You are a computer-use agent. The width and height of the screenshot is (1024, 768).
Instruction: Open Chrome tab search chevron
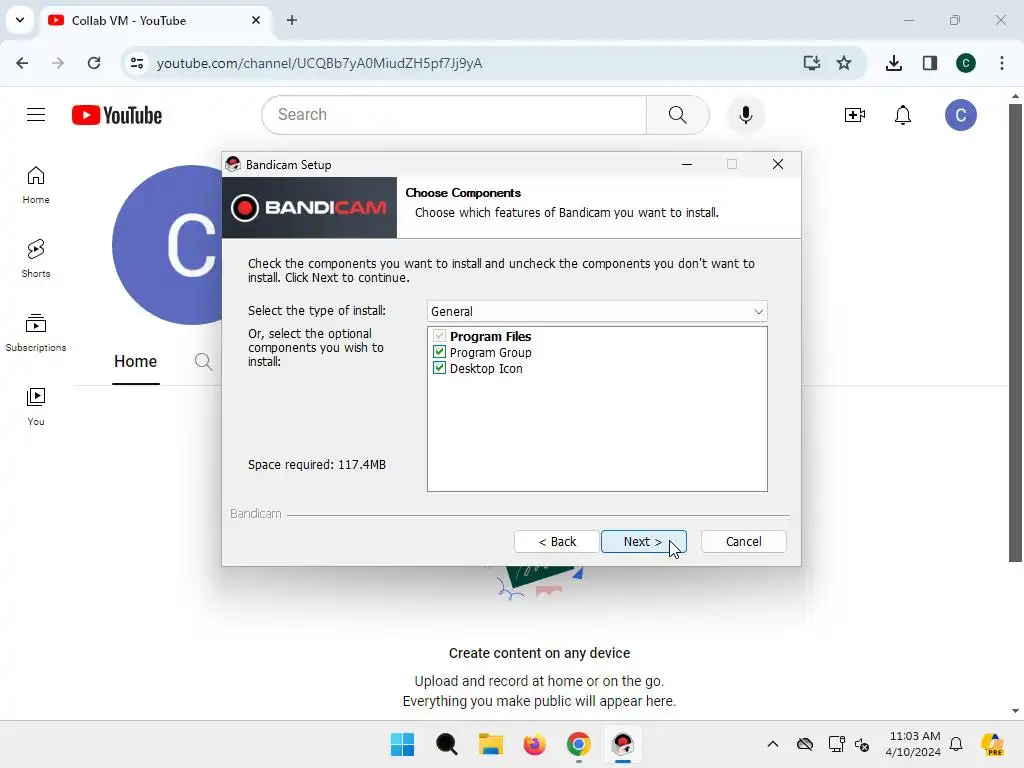click(x=20, y=20)
